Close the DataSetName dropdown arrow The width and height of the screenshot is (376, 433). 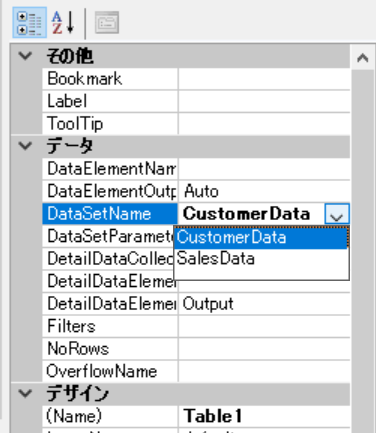337,214
